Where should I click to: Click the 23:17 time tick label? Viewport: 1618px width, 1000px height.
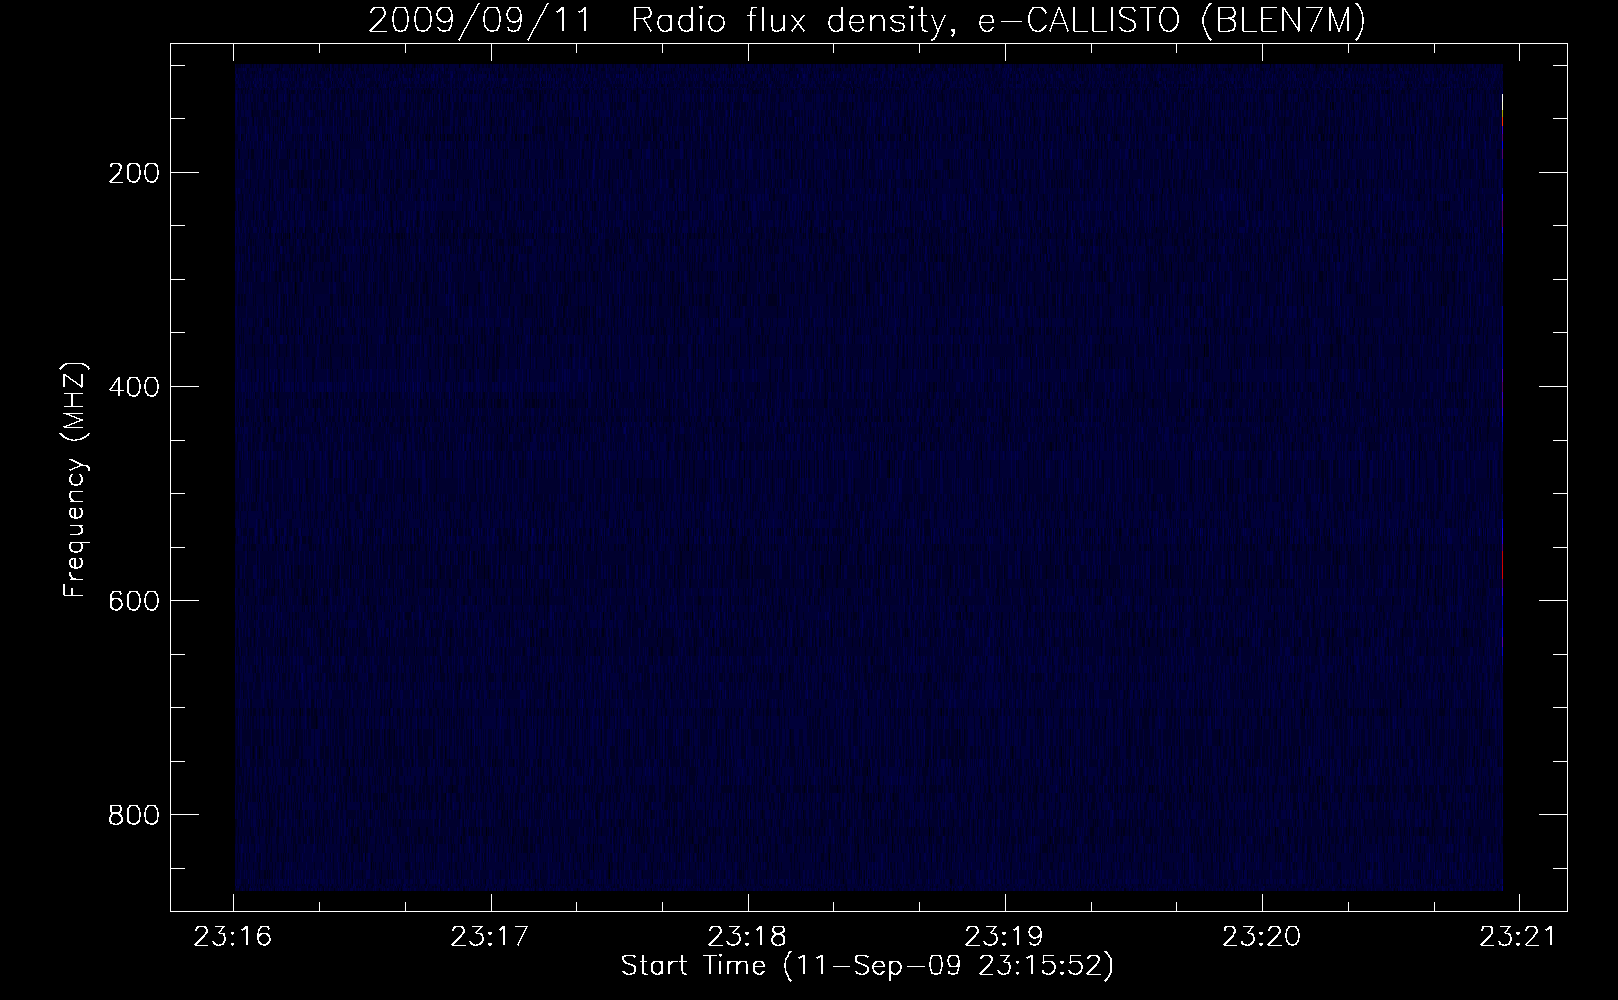[x=491, y=937]
